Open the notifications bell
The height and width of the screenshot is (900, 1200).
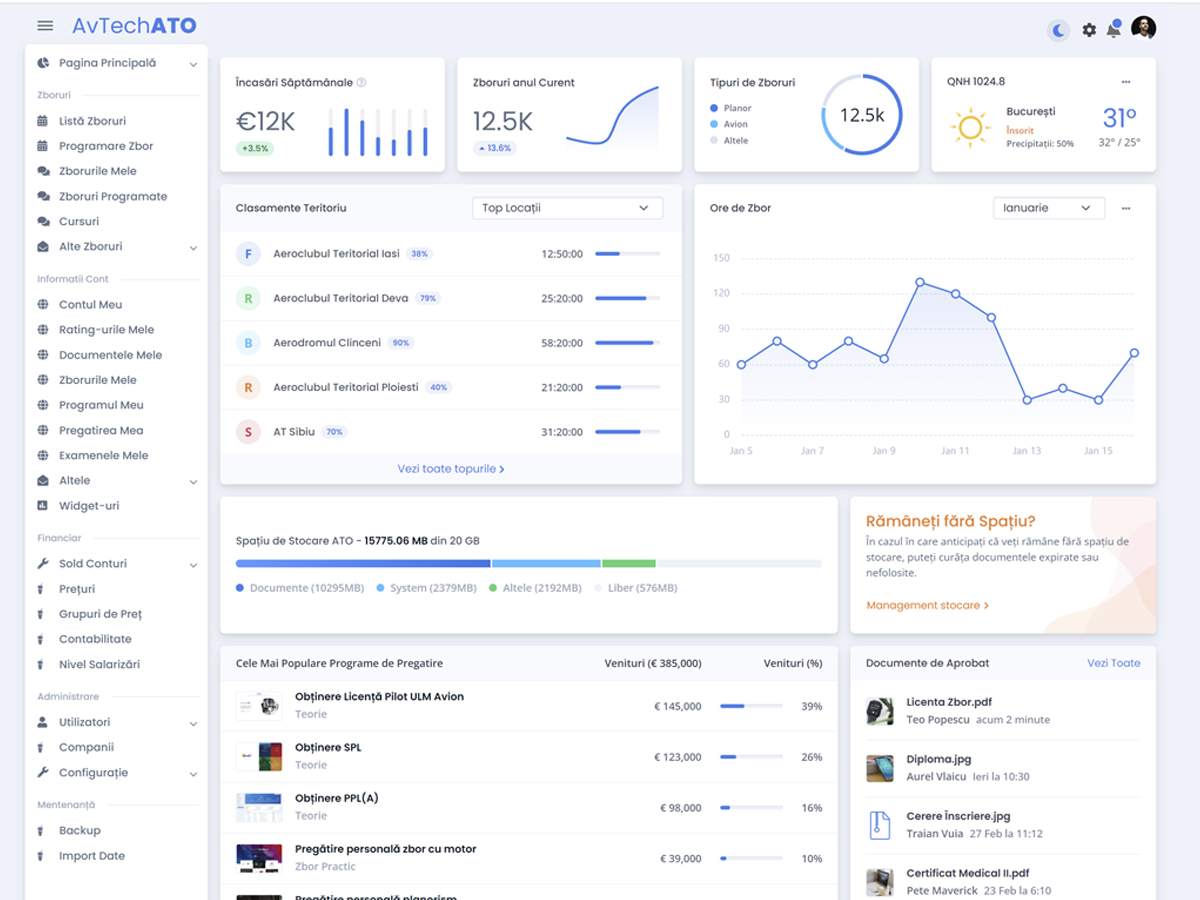coord(1113,30)
